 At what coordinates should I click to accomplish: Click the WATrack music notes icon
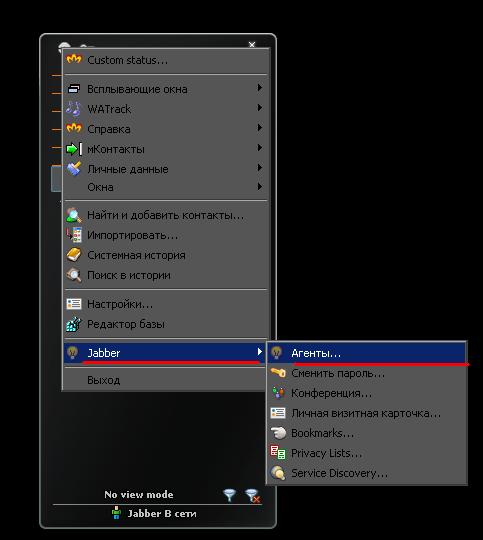click(73, 109)
